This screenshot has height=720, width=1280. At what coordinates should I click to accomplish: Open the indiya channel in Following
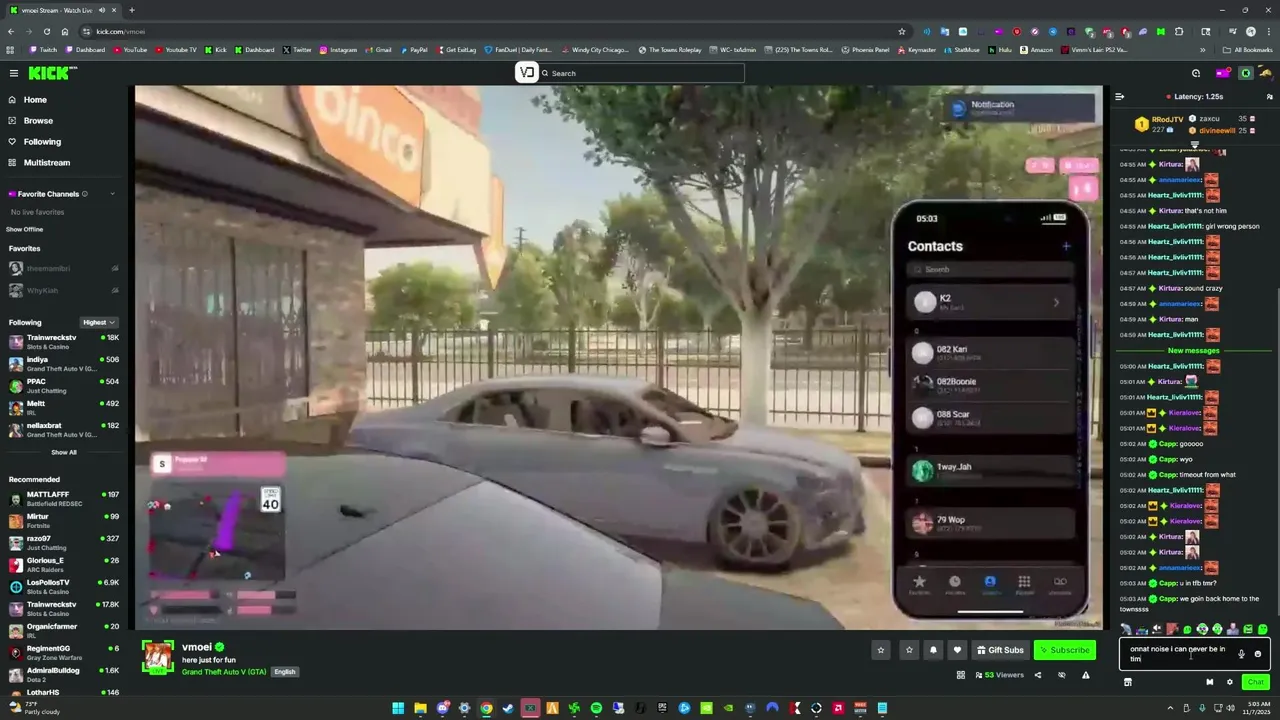click(62, 364)
